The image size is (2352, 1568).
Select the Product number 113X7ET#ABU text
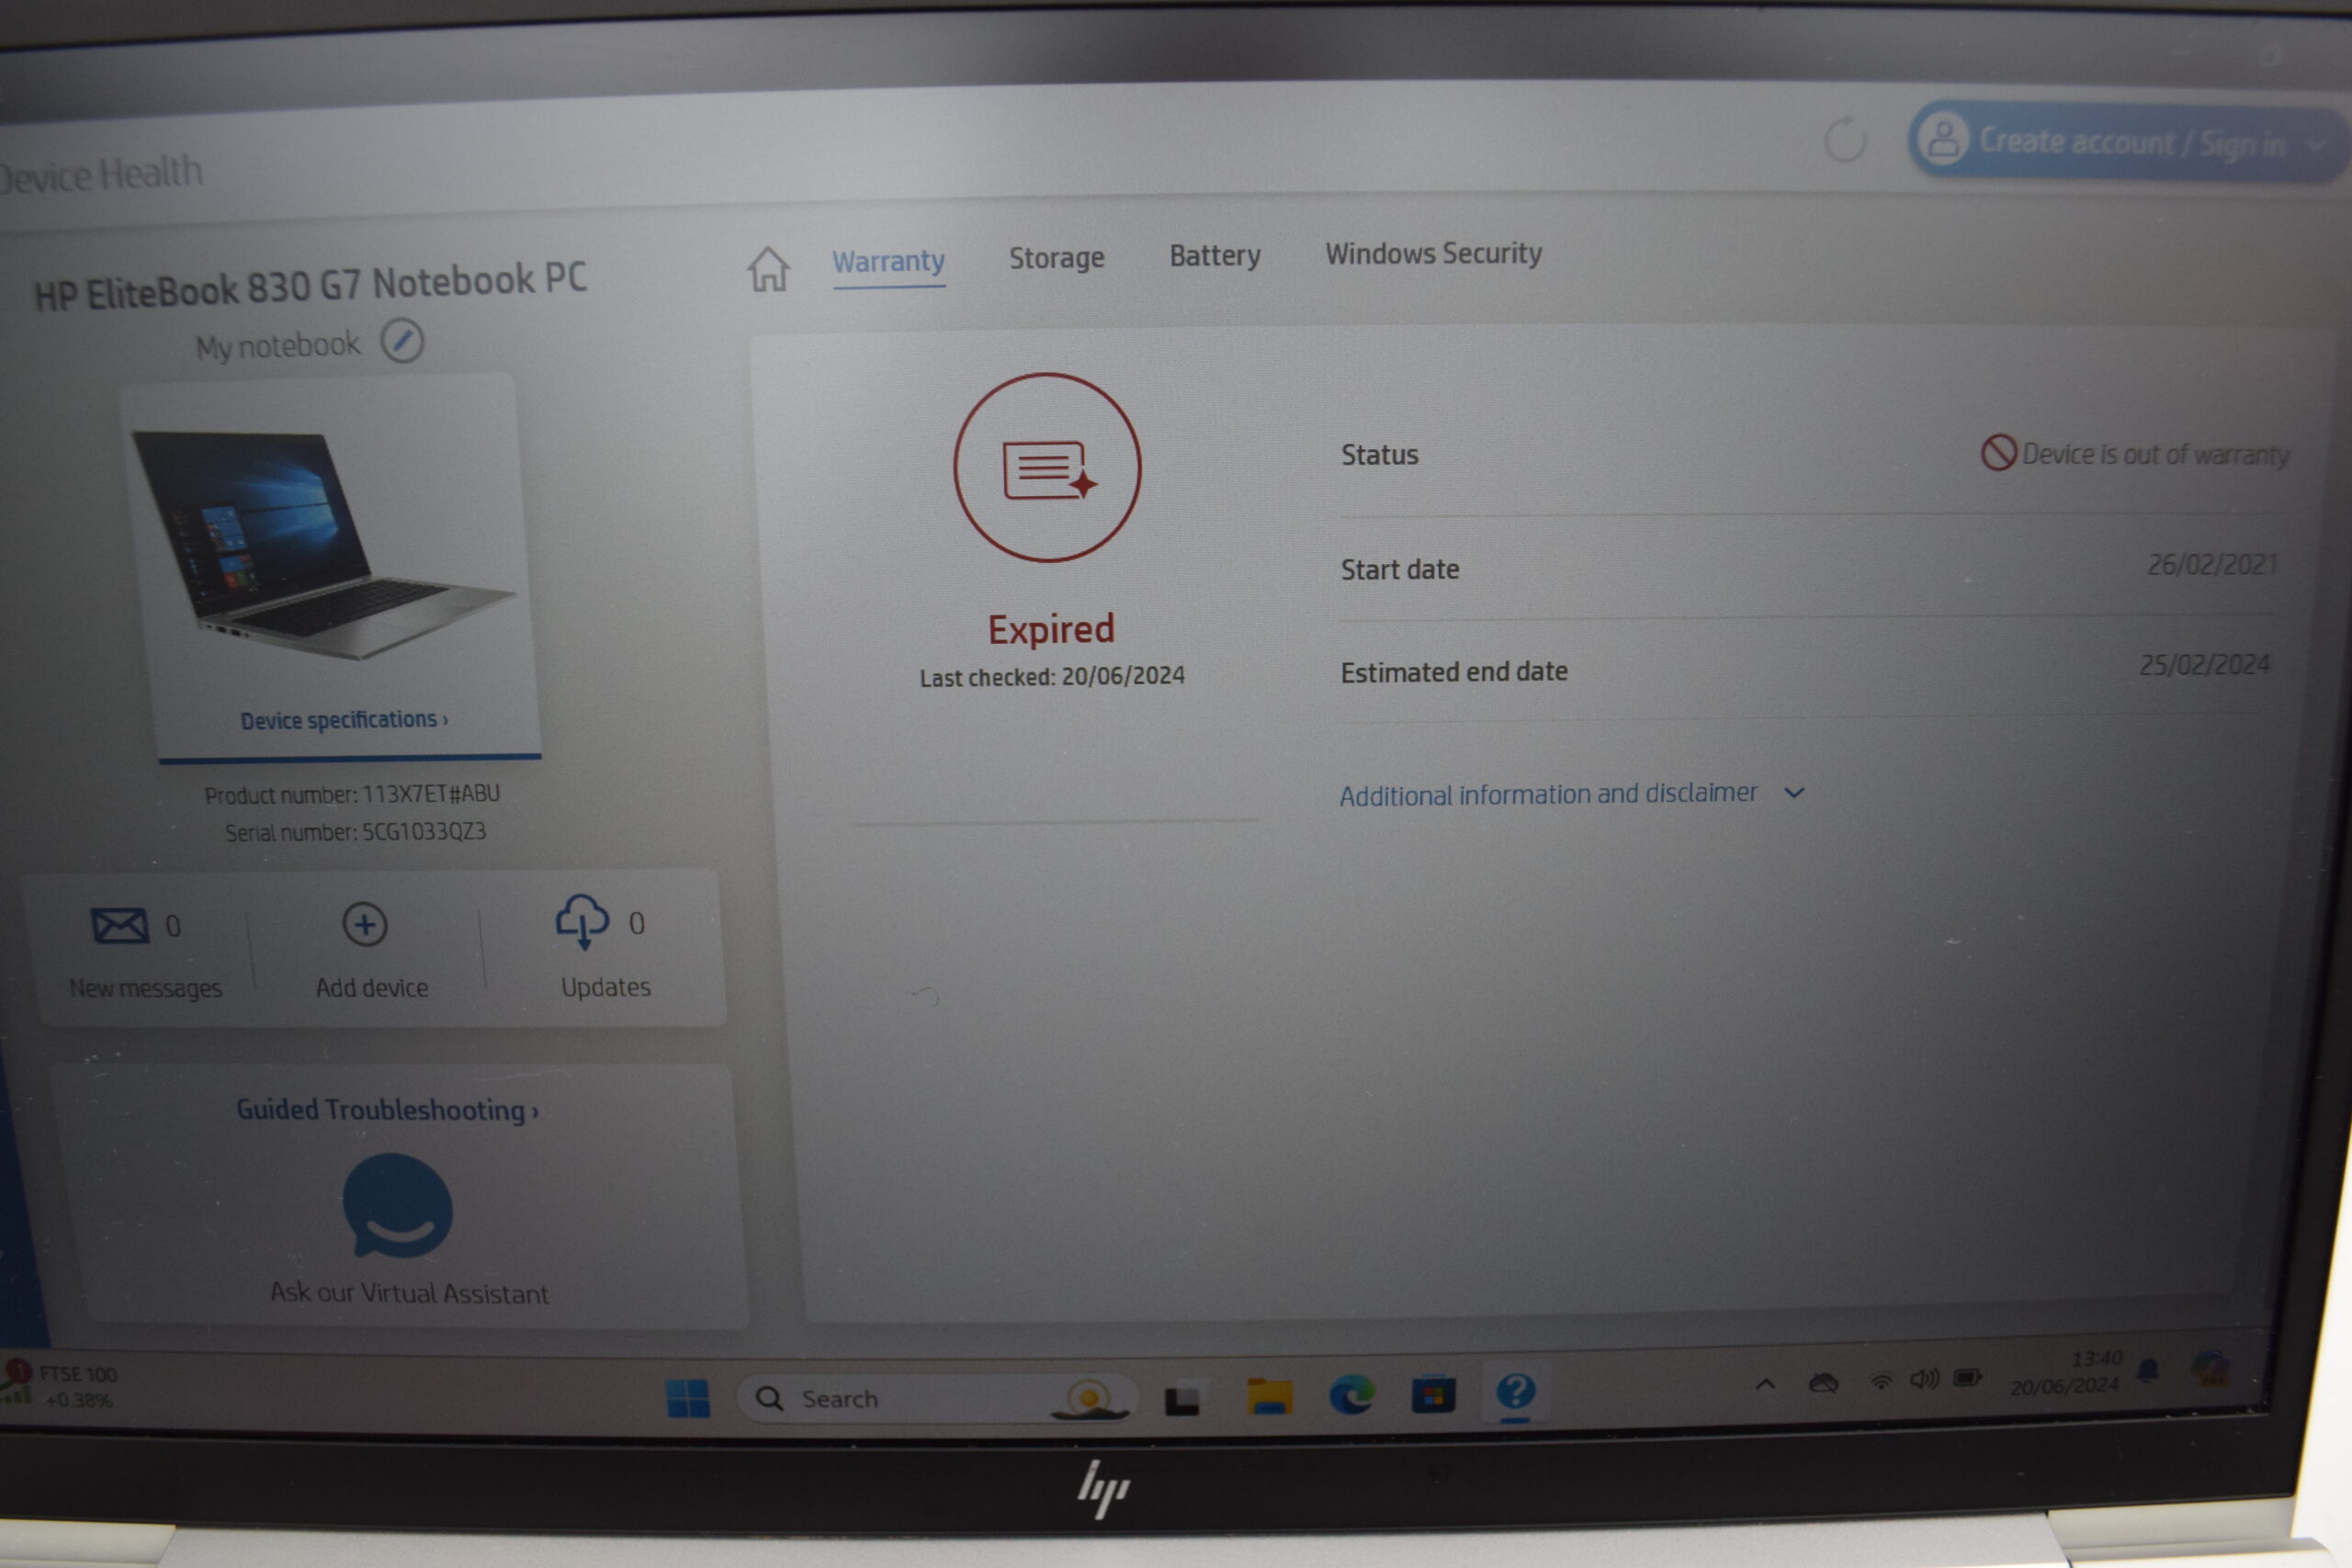352,795
